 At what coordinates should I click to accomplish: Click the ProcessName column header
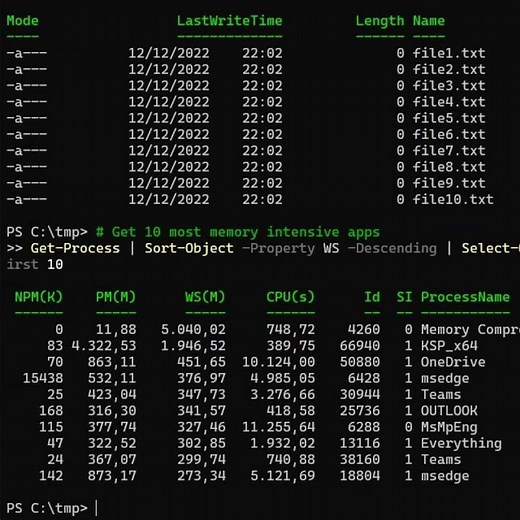[x=465, y=297]
